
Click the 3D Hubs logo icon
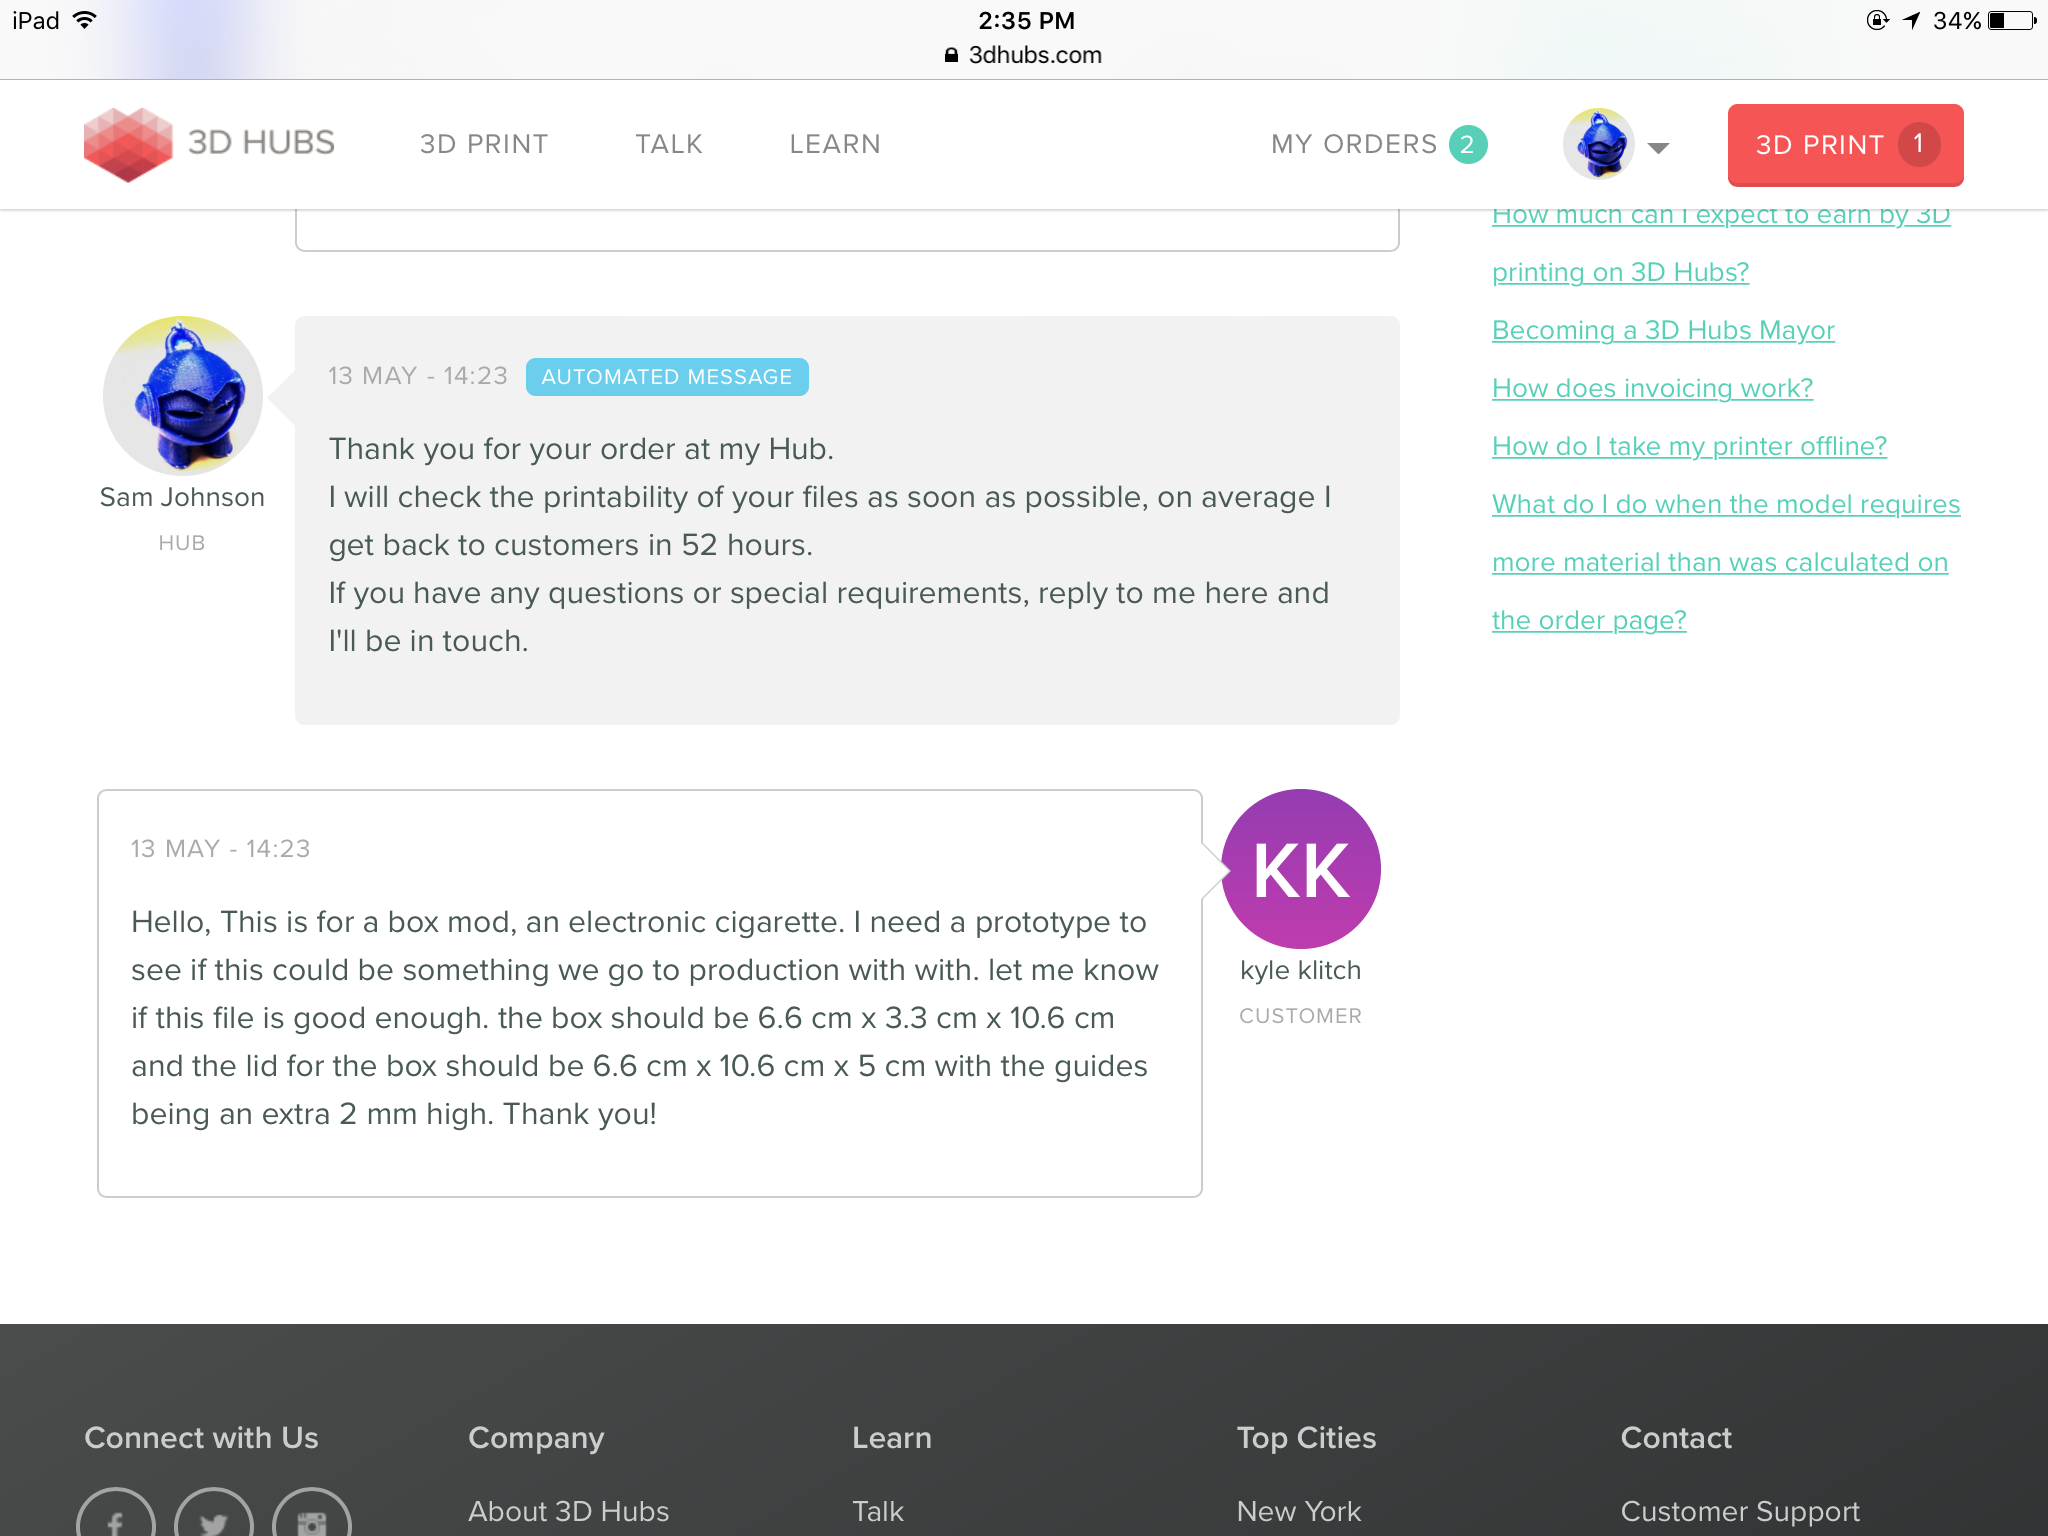(x=127, y=144)
